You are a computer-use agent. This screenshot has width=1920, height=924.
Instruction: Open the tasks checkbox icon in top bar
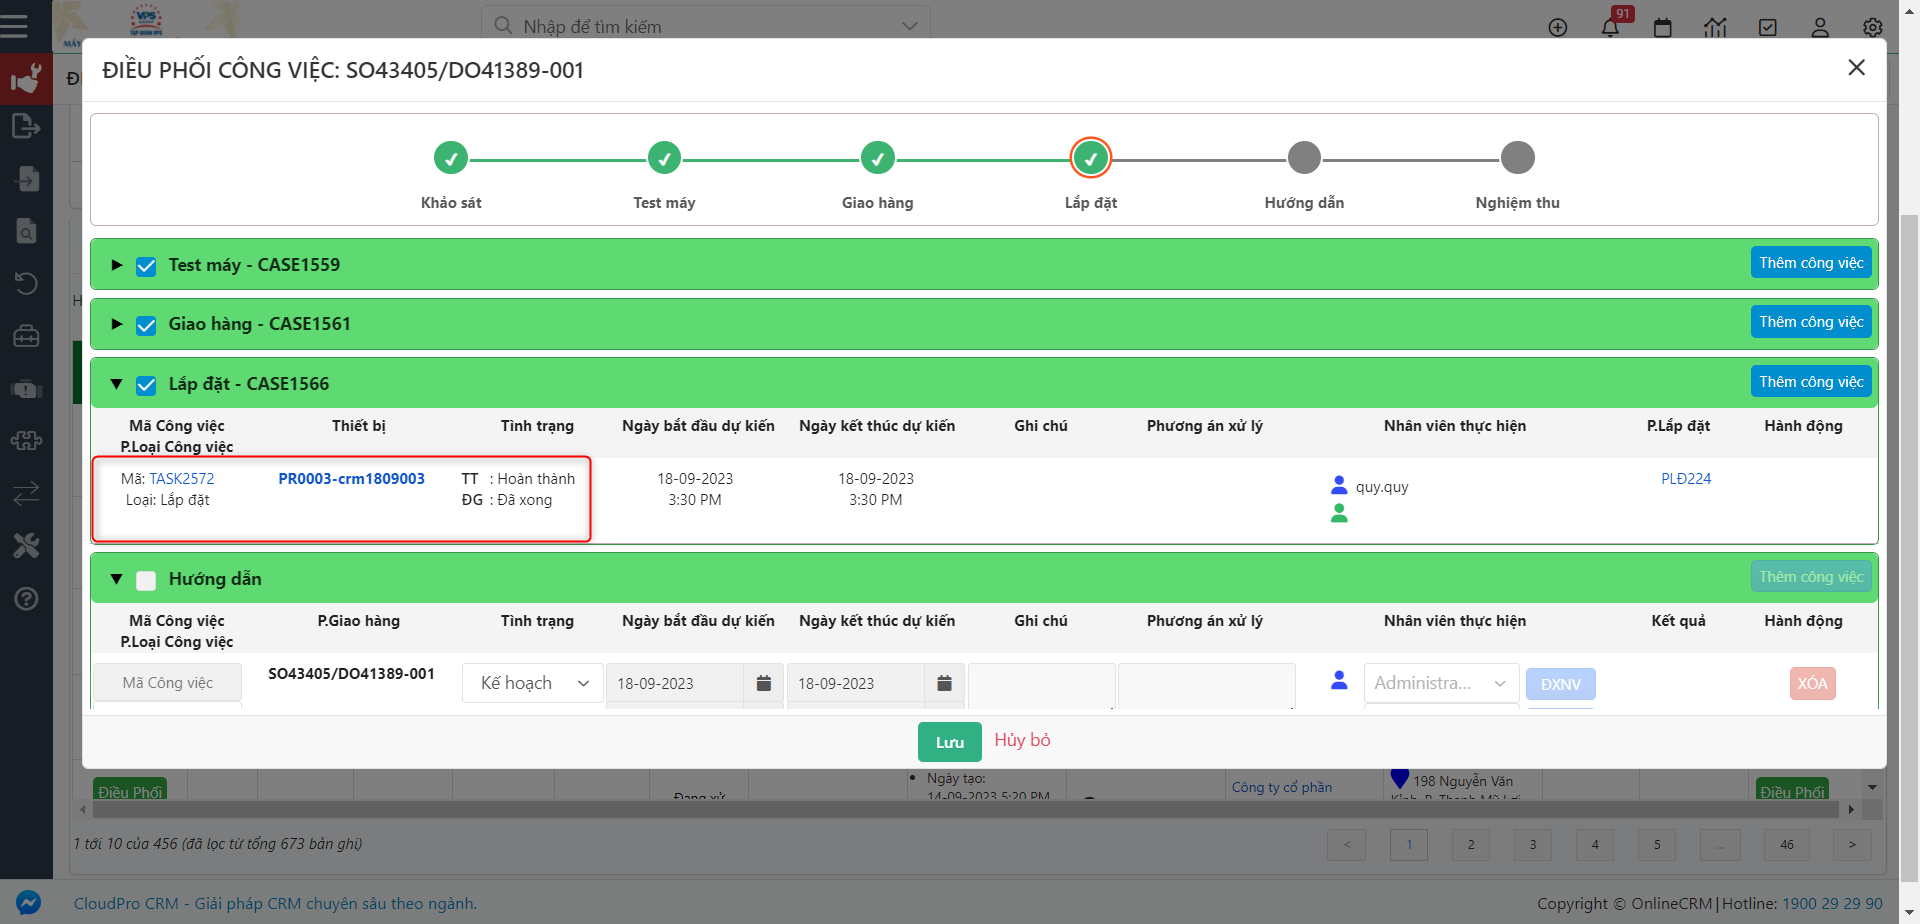pos(1768,28)
